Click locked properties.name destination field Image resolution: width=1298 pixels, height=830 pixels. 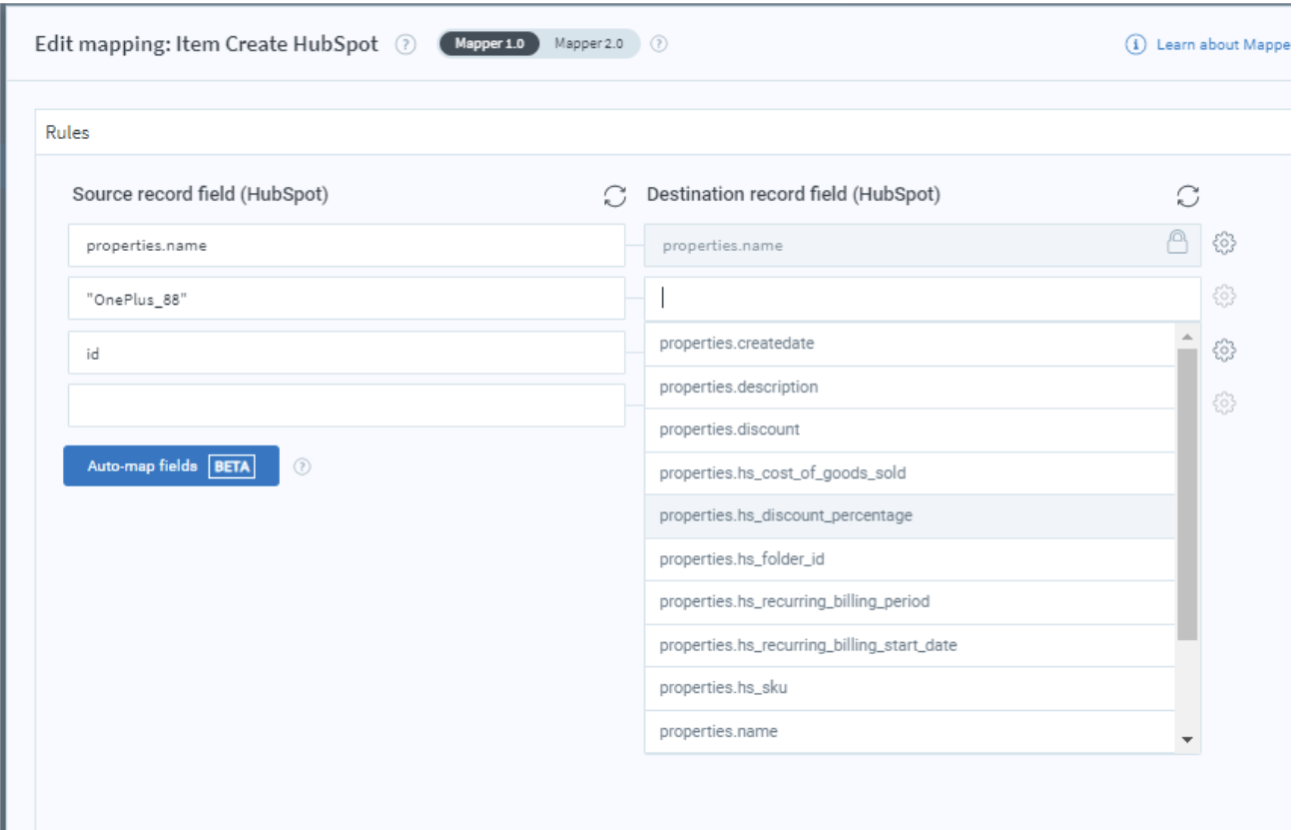(922, 245)
